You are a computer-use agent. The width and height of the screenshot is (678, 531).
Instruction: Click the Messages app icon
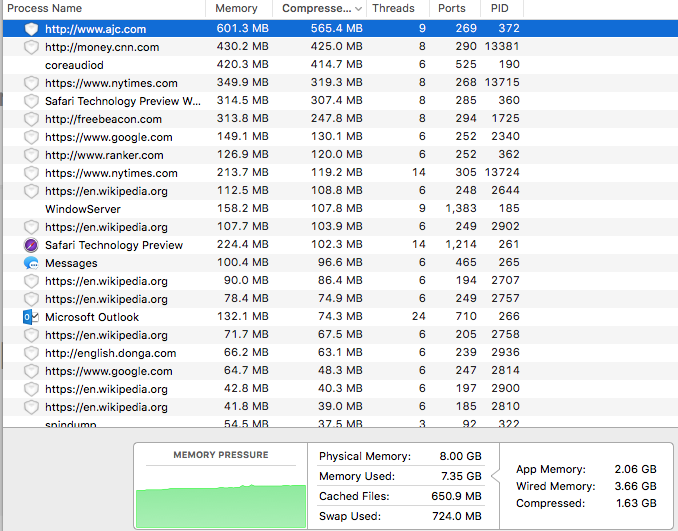[31, 263]
